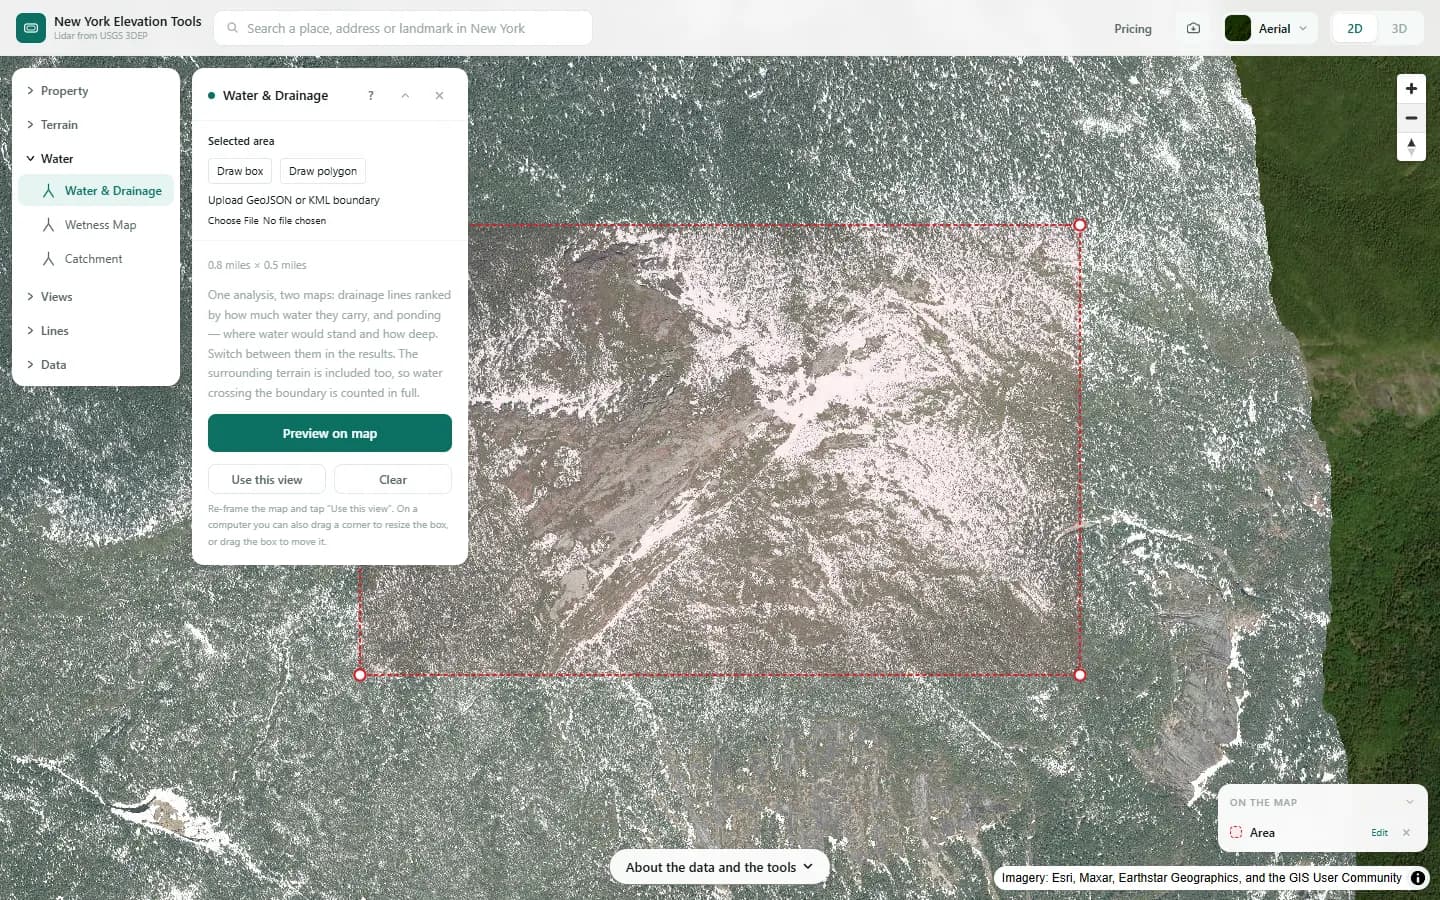Screen dimensions: 1440x900
Task: Click the top-right corner handle of selection box
Action: [1080, 225]
